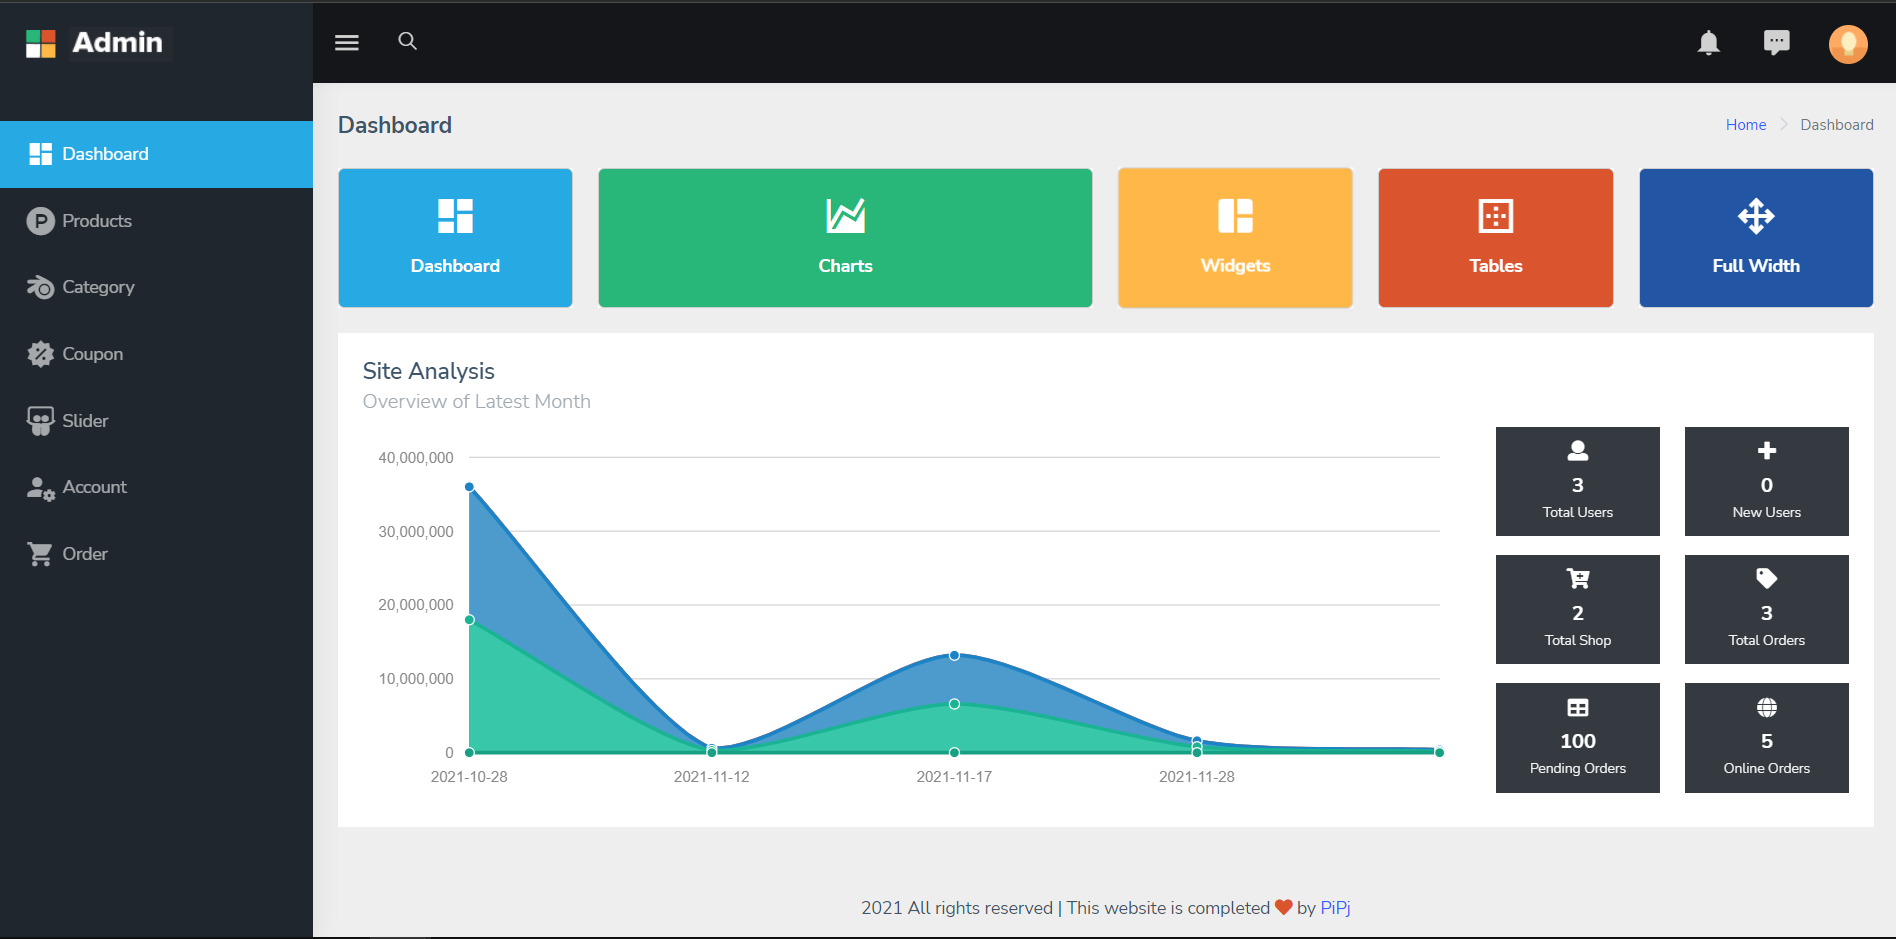Click the 2021-11-12 axis label
Screen dimensions: 1896x939
pyautogui.click(x=711, y=777)
